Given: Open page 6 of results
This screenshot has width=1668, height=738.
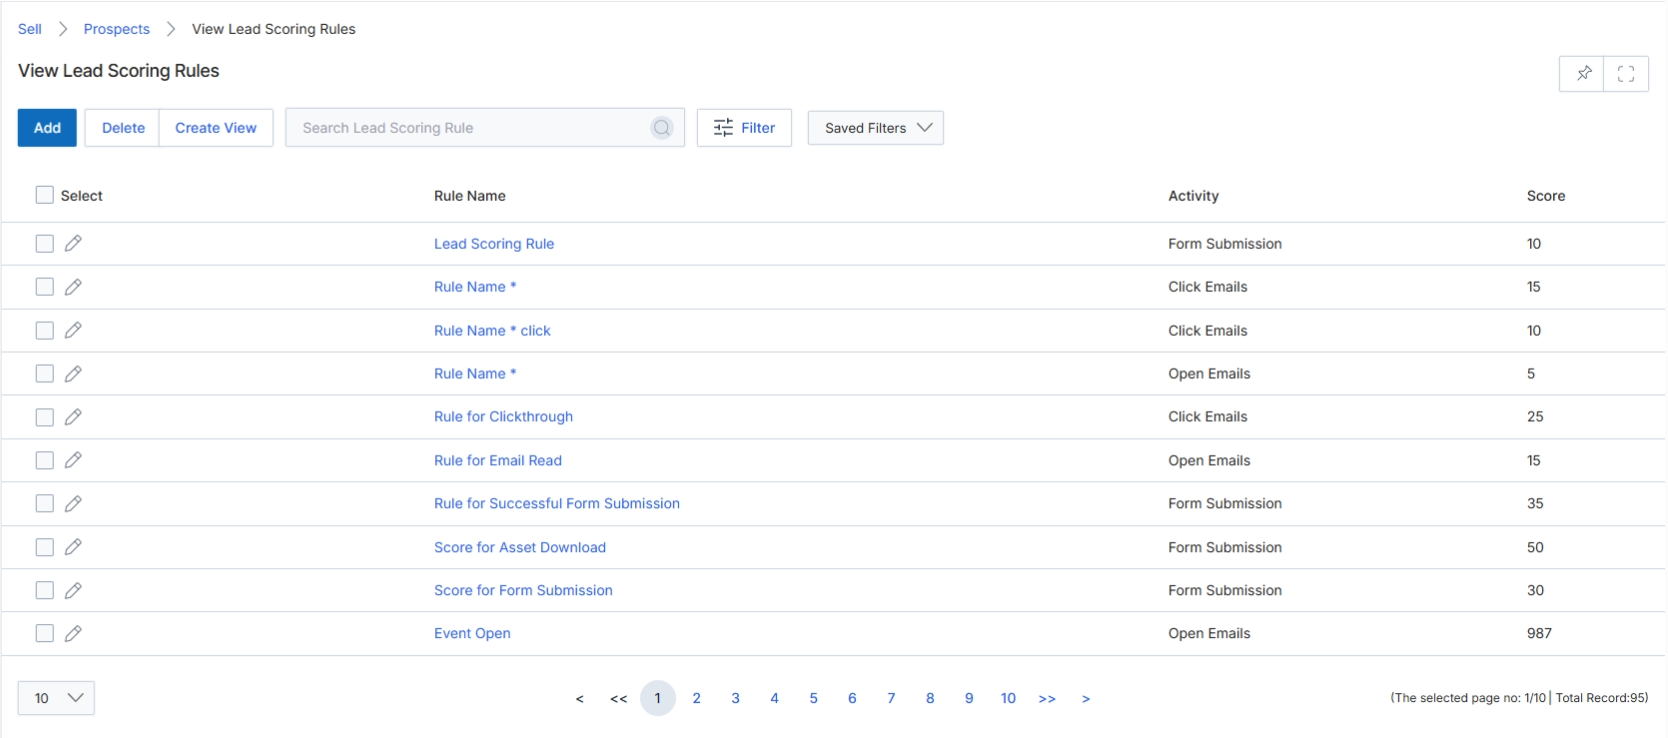Looking at the screenshot, I should 852,698.
